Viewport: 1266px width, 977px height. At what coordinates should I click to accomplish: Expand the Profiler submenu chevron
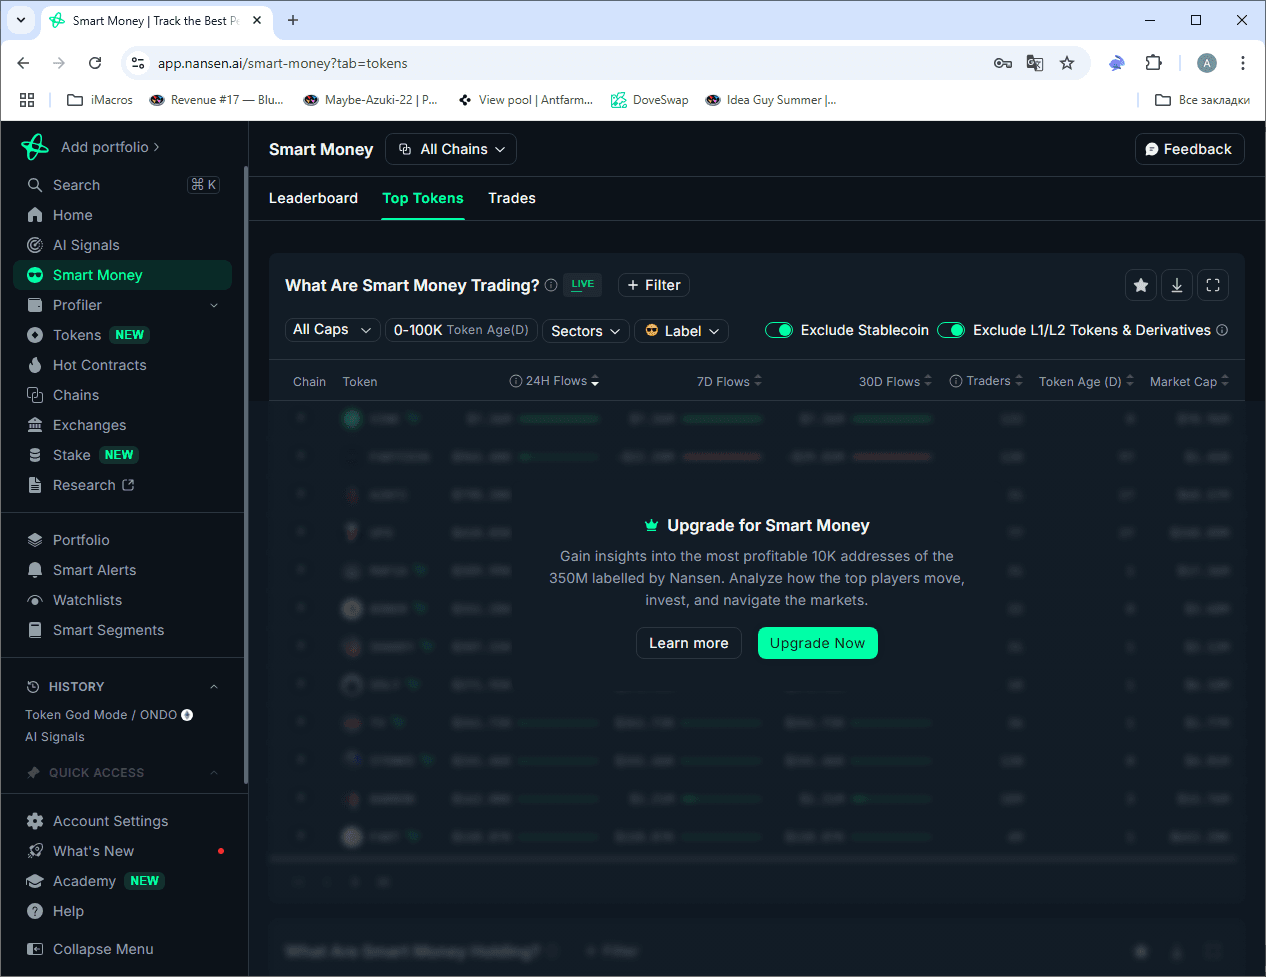pyautogui.click(x=214, y=305)
